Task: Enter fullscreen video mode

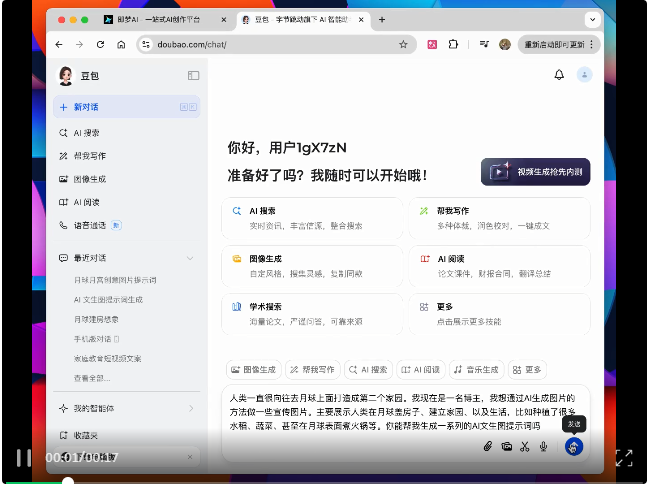Action: 624,458
